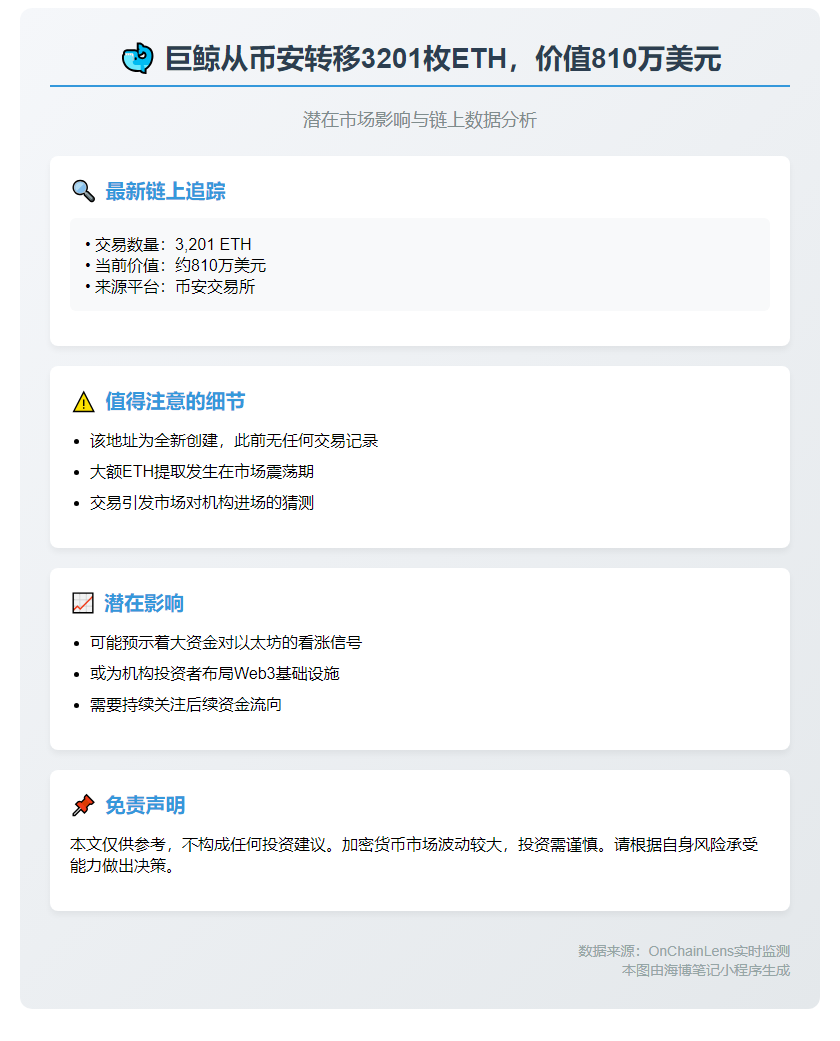840x1041 pixels.
Task: Click the footer line 本图由海博笔记小程序生成
Action: [x=706, y=971]
